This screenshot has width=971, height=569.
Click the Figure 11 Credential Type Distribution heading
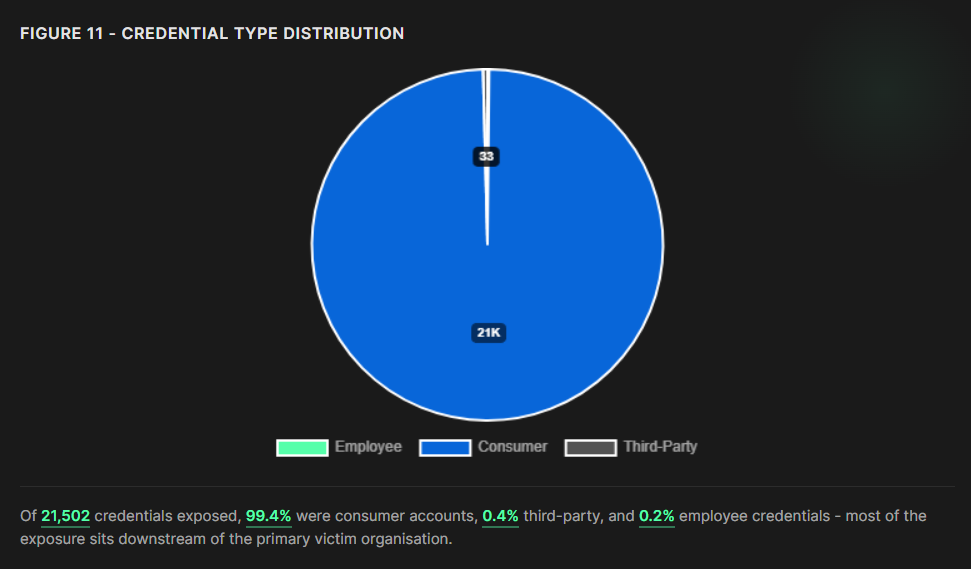click(x=212, y=33)
